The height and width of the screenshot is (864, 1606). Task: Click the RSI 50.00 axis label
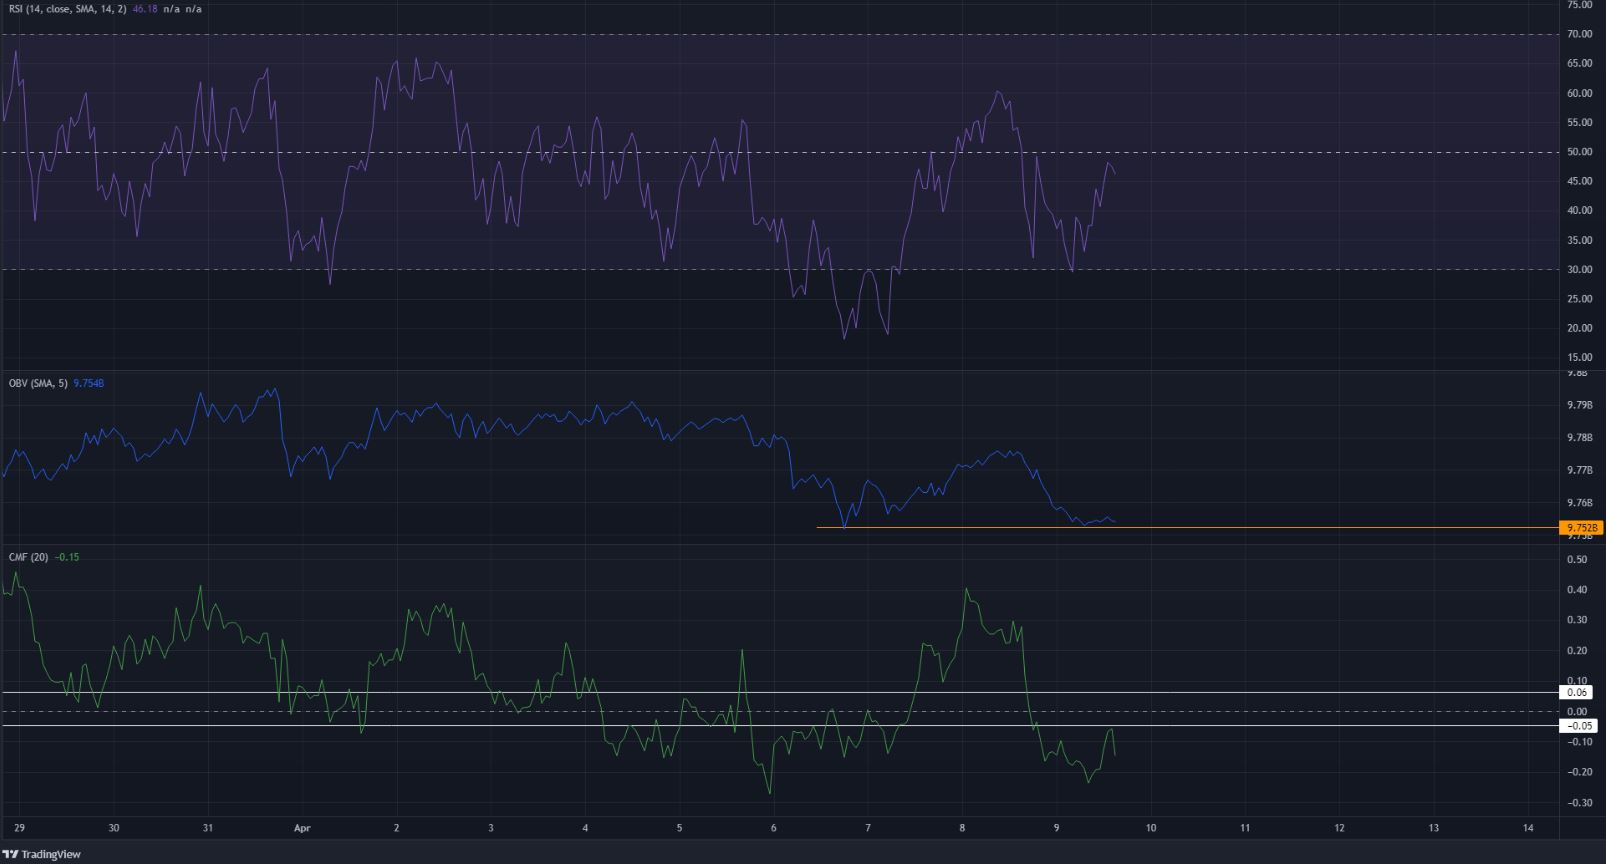coord(1579,152)
